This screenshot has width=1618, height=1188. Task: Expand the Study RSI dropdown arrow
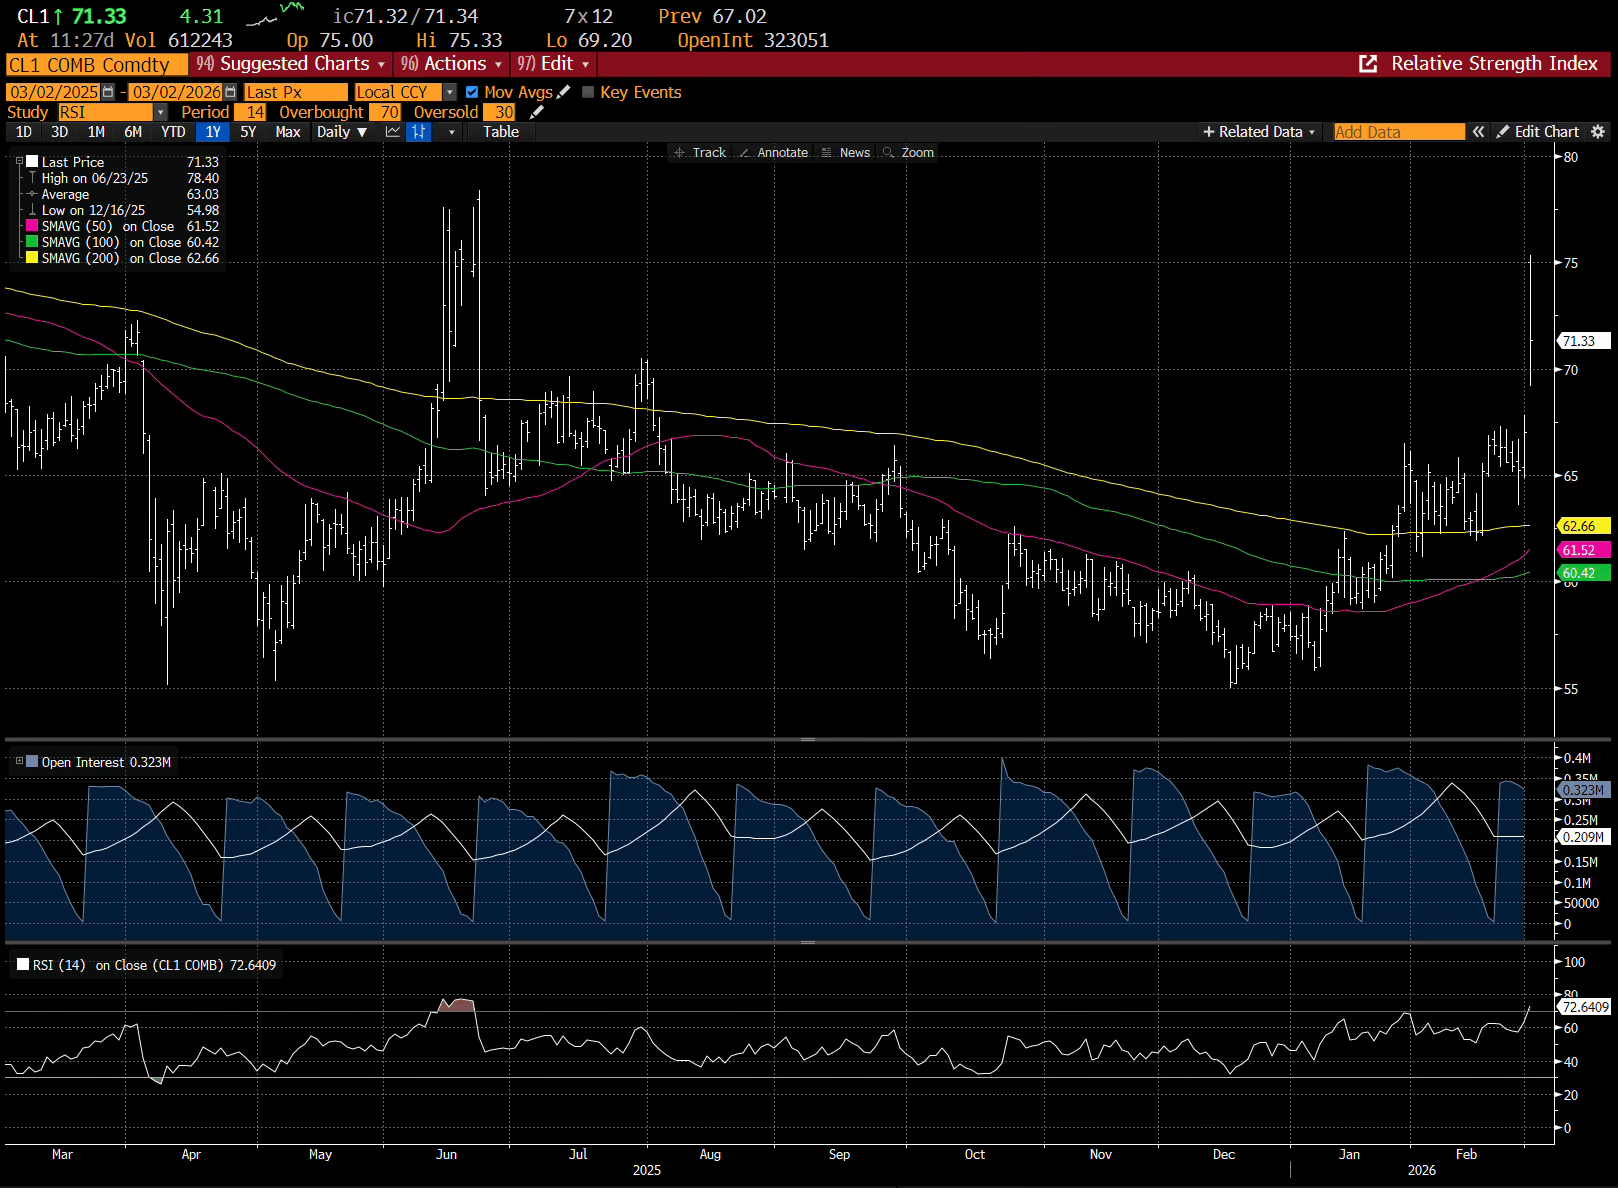click(160, 112)
